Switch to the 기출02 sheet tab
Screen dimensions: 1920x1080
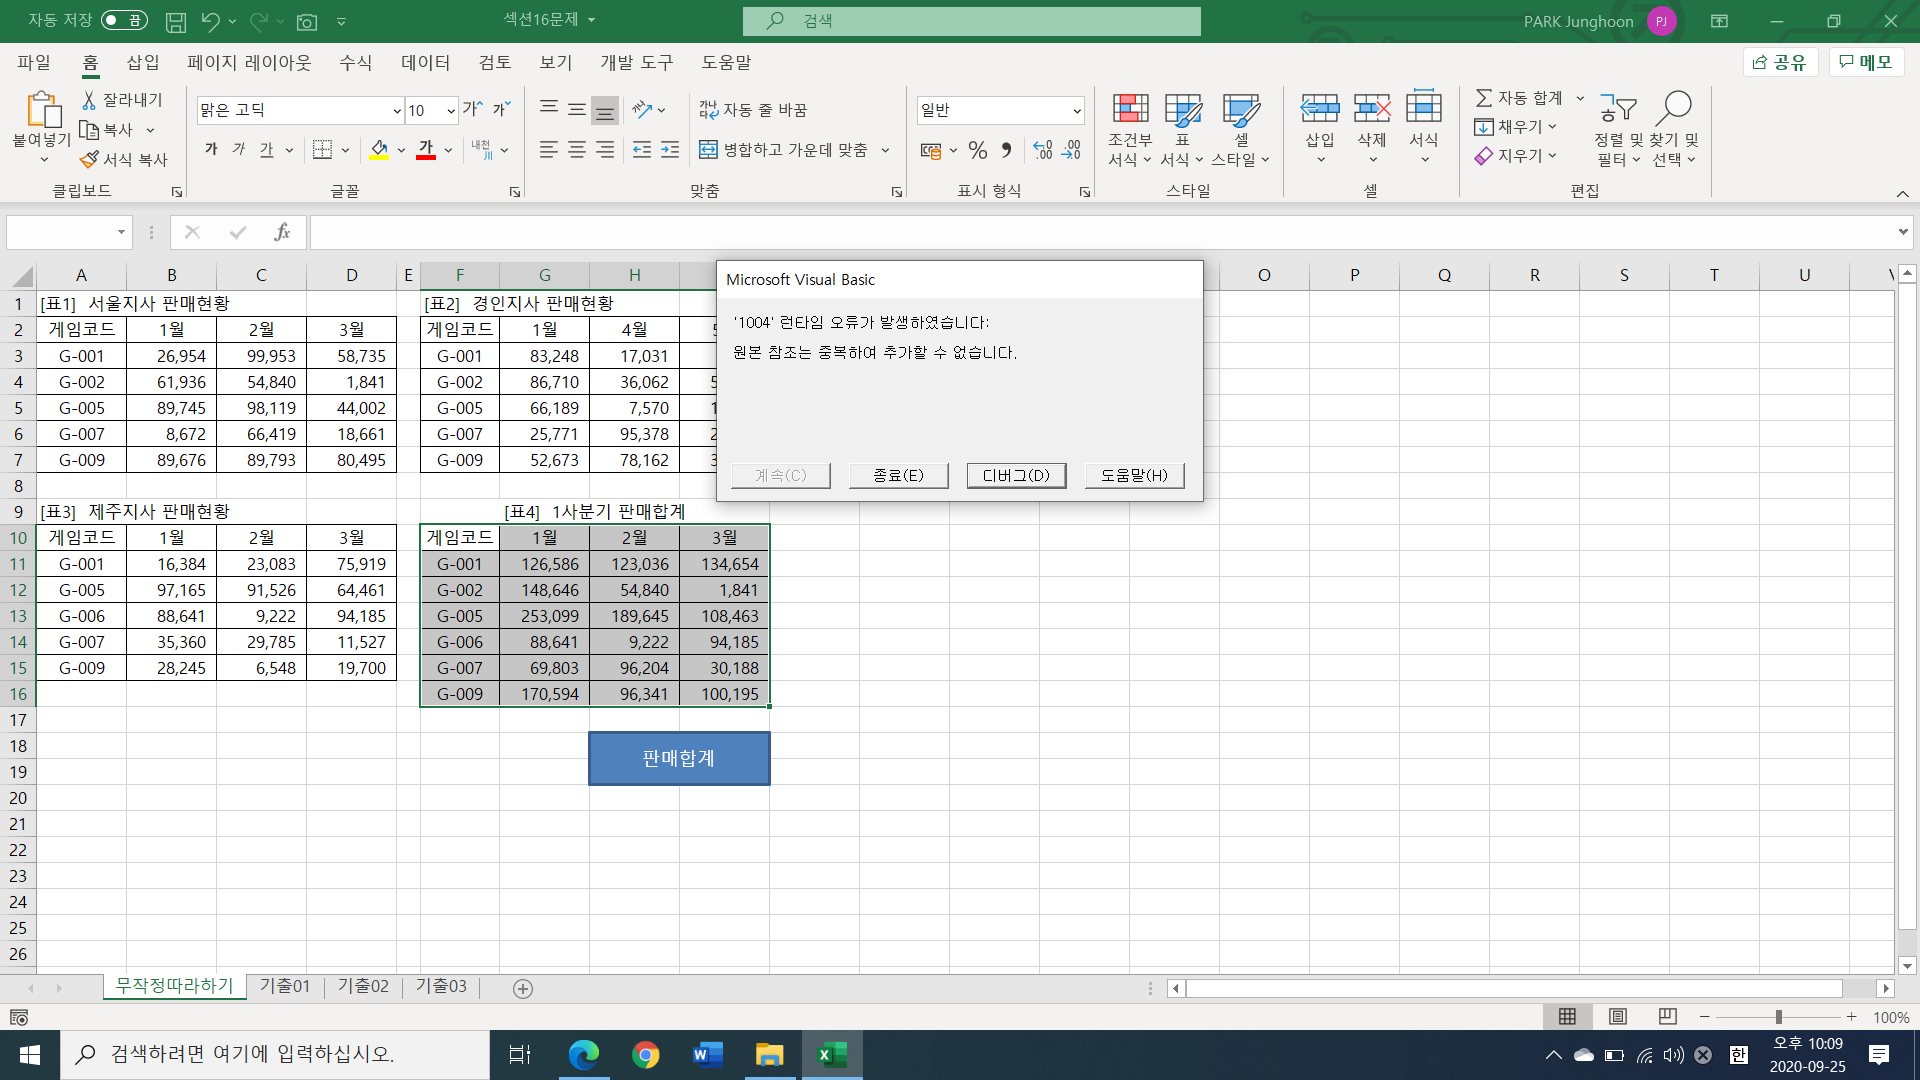click(362, 986)
